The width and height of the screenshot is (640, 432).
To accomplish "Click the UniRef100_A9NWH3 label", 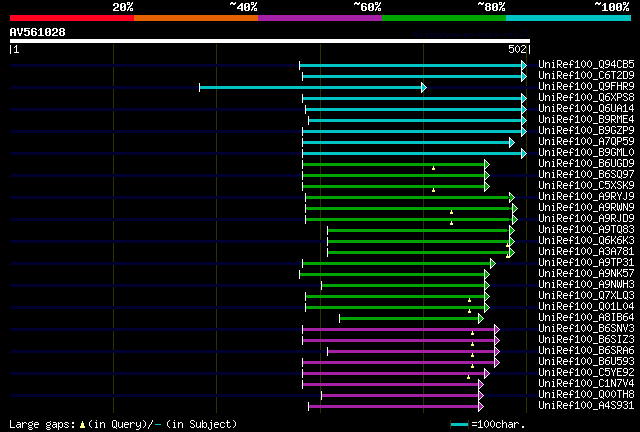I will tap(586, 285).
